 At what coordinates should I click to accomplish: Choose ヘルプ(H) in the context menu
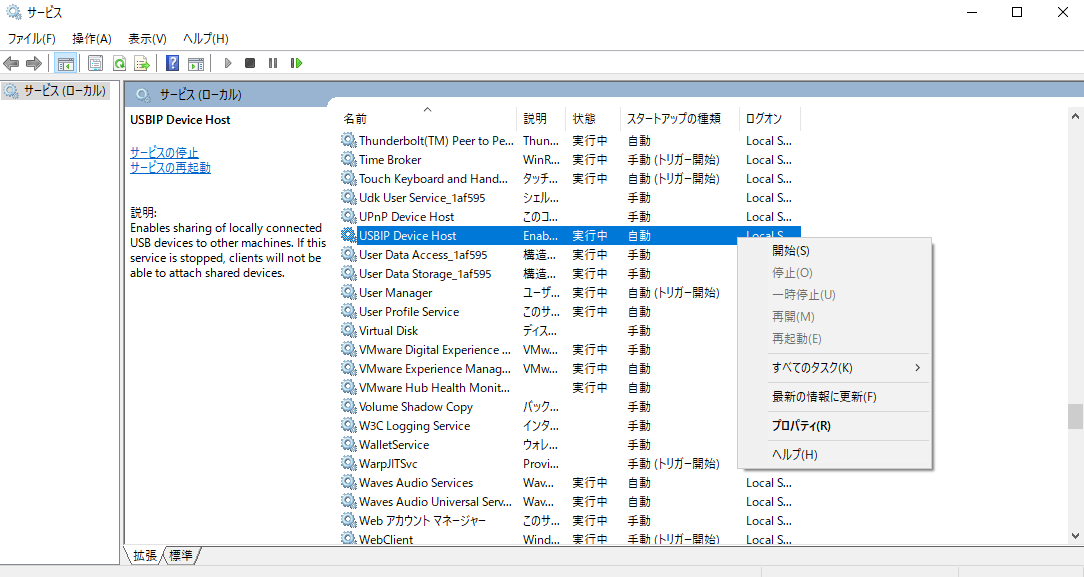point(834,455)
